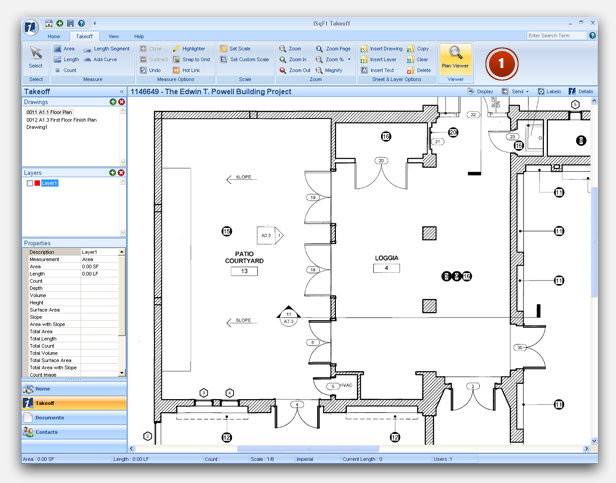Open Set Scale
The height and width of the screenshot is (483, 616).
coord(235,49)
